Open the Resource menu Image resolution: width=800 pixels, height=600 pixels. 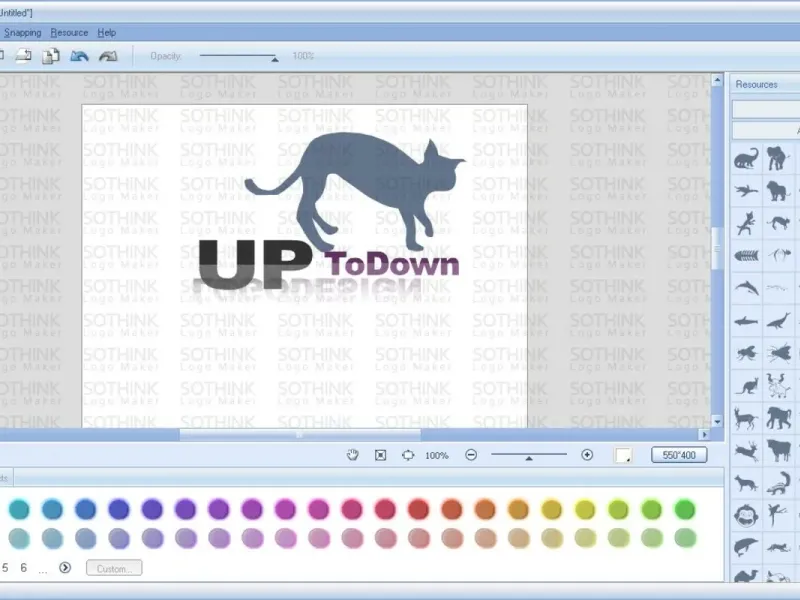69,33
